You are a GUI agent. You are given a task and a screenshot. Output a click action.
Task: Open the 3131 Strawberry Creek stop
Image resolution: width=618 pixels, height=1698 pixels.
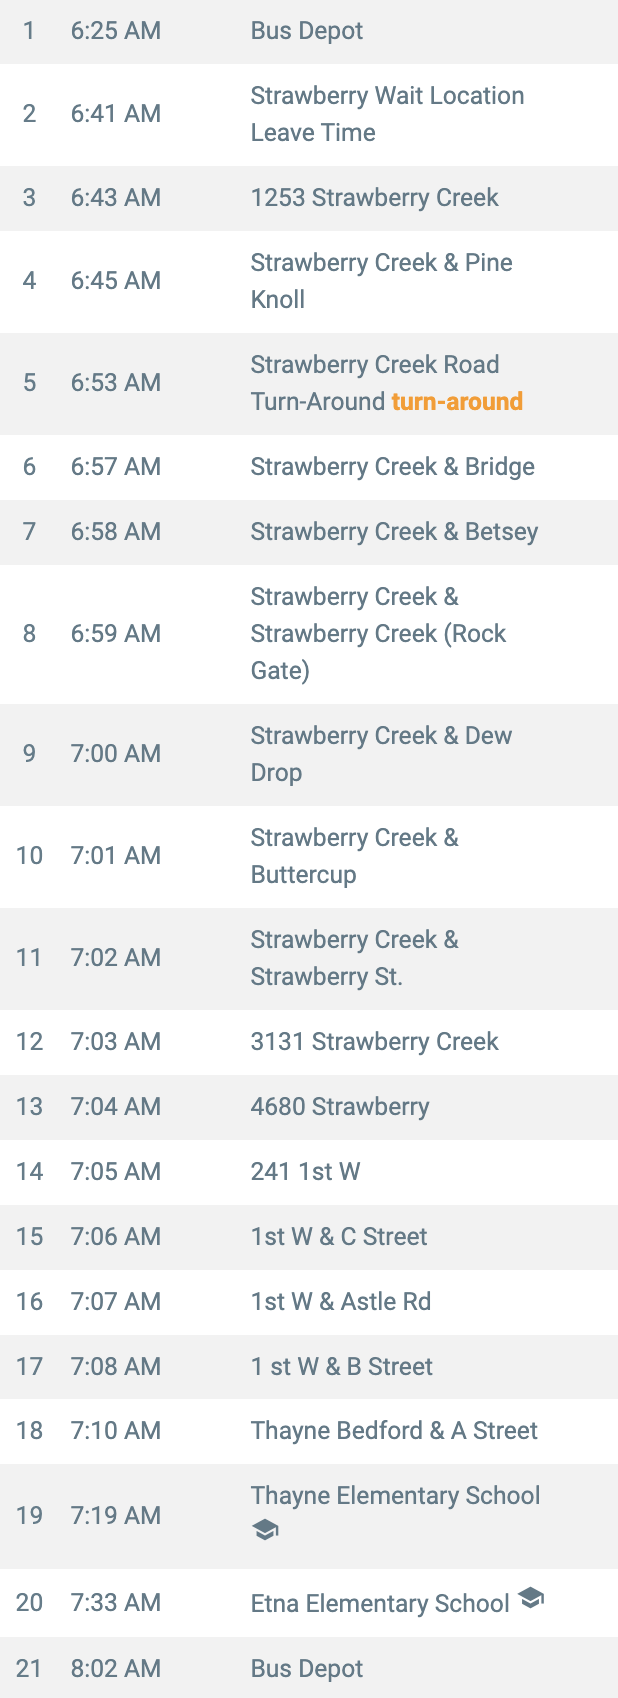coord(309,1042)
